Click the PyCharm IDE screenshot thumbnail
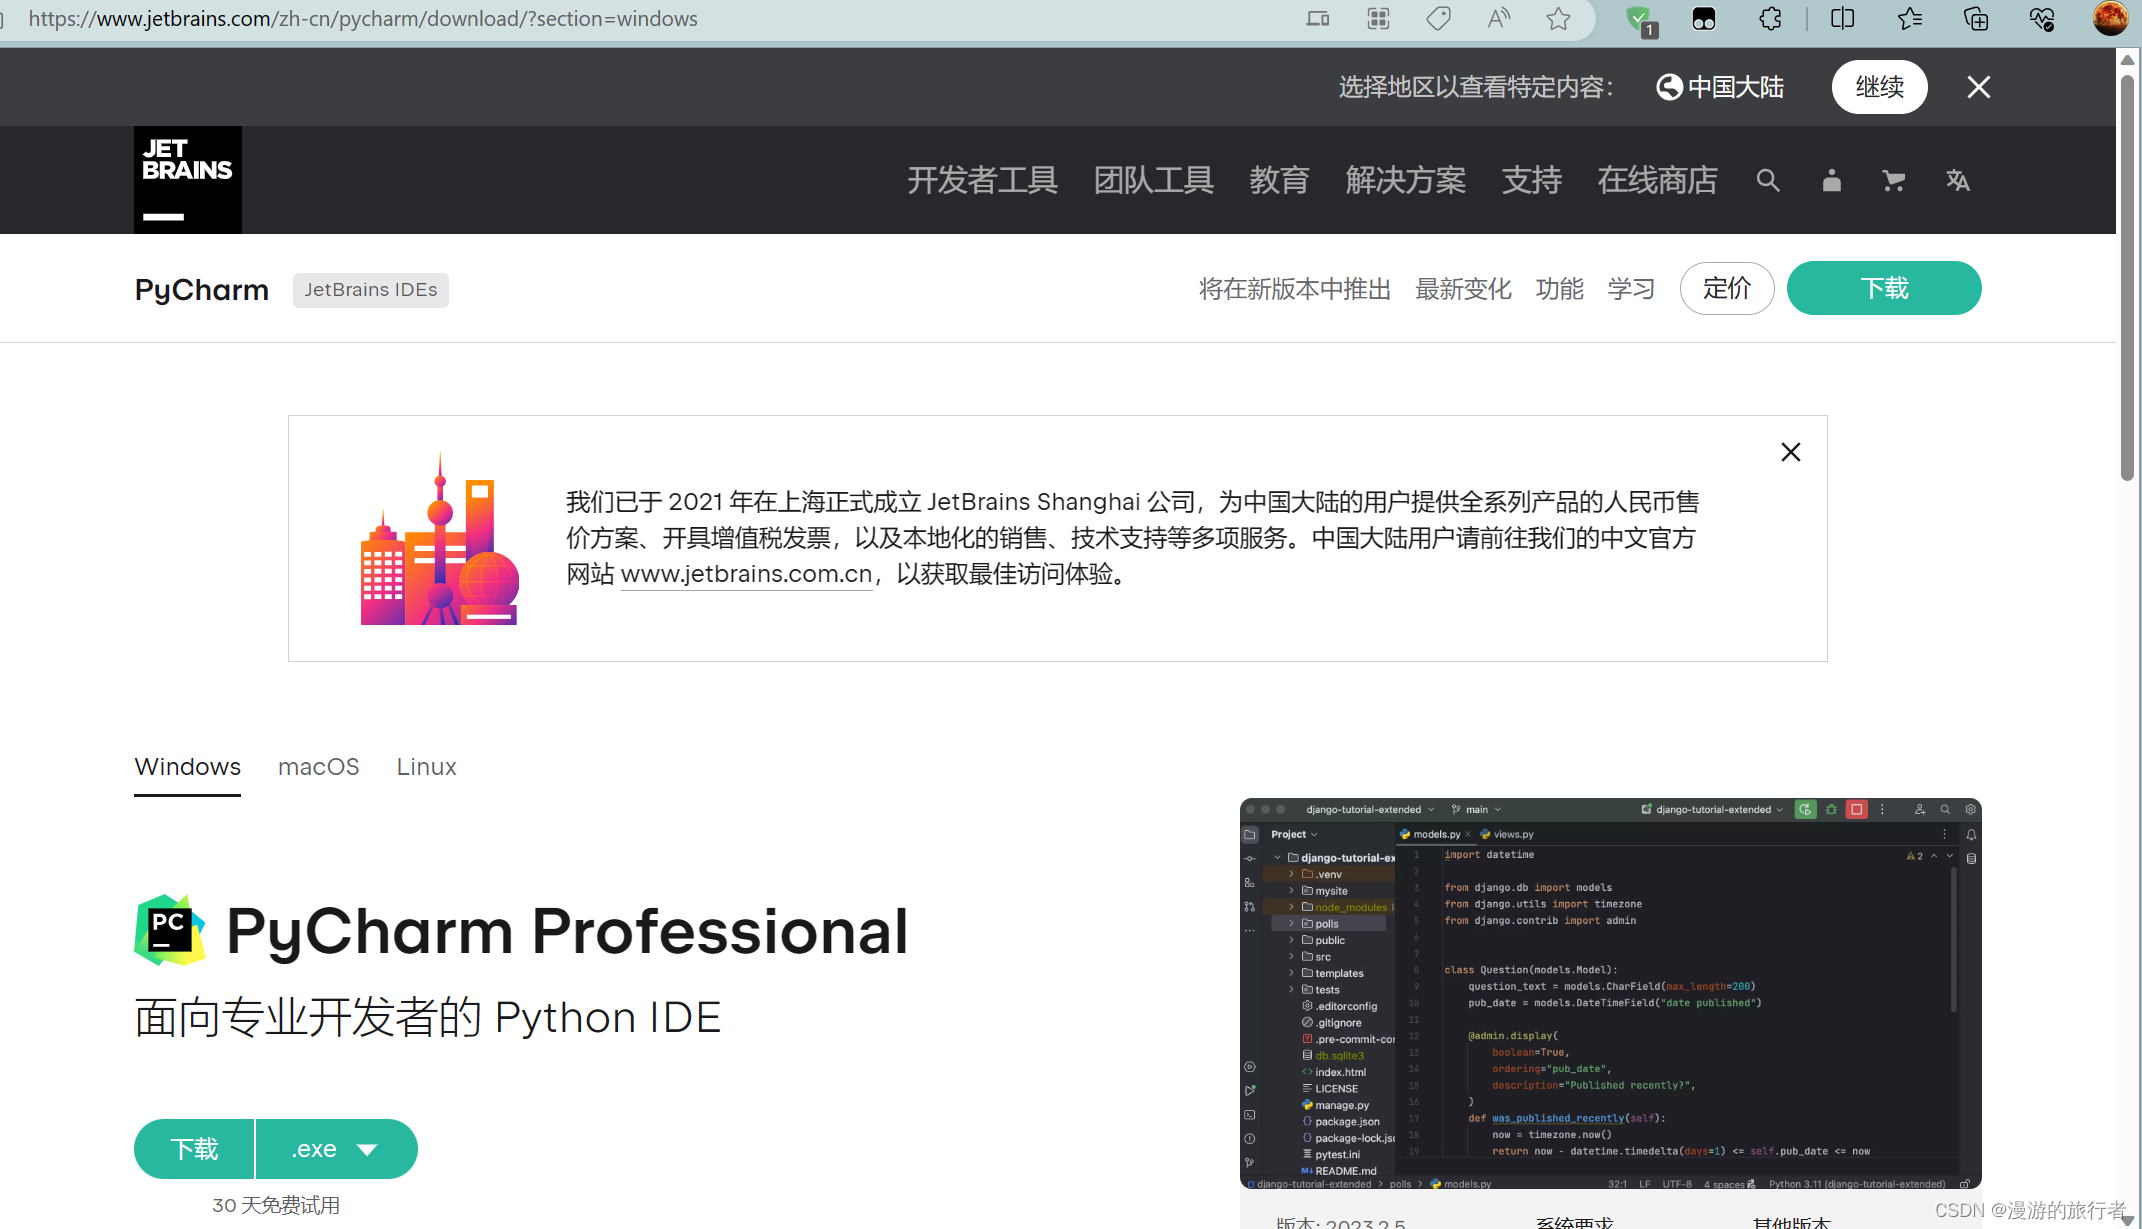 (1610, 993)
